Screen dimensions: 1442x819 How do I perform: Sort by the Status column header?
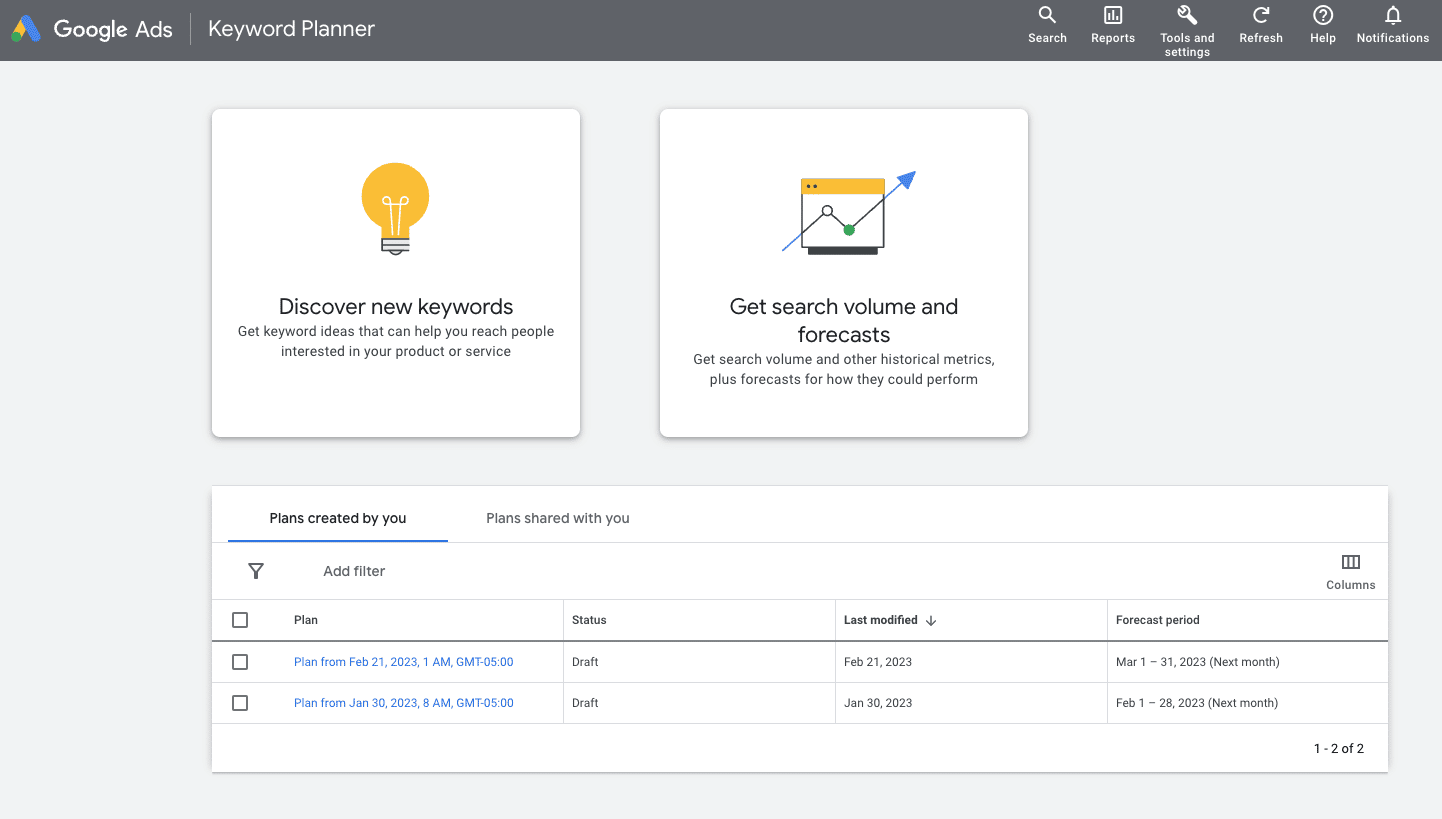pyautogui.click(x=589, y=620)
